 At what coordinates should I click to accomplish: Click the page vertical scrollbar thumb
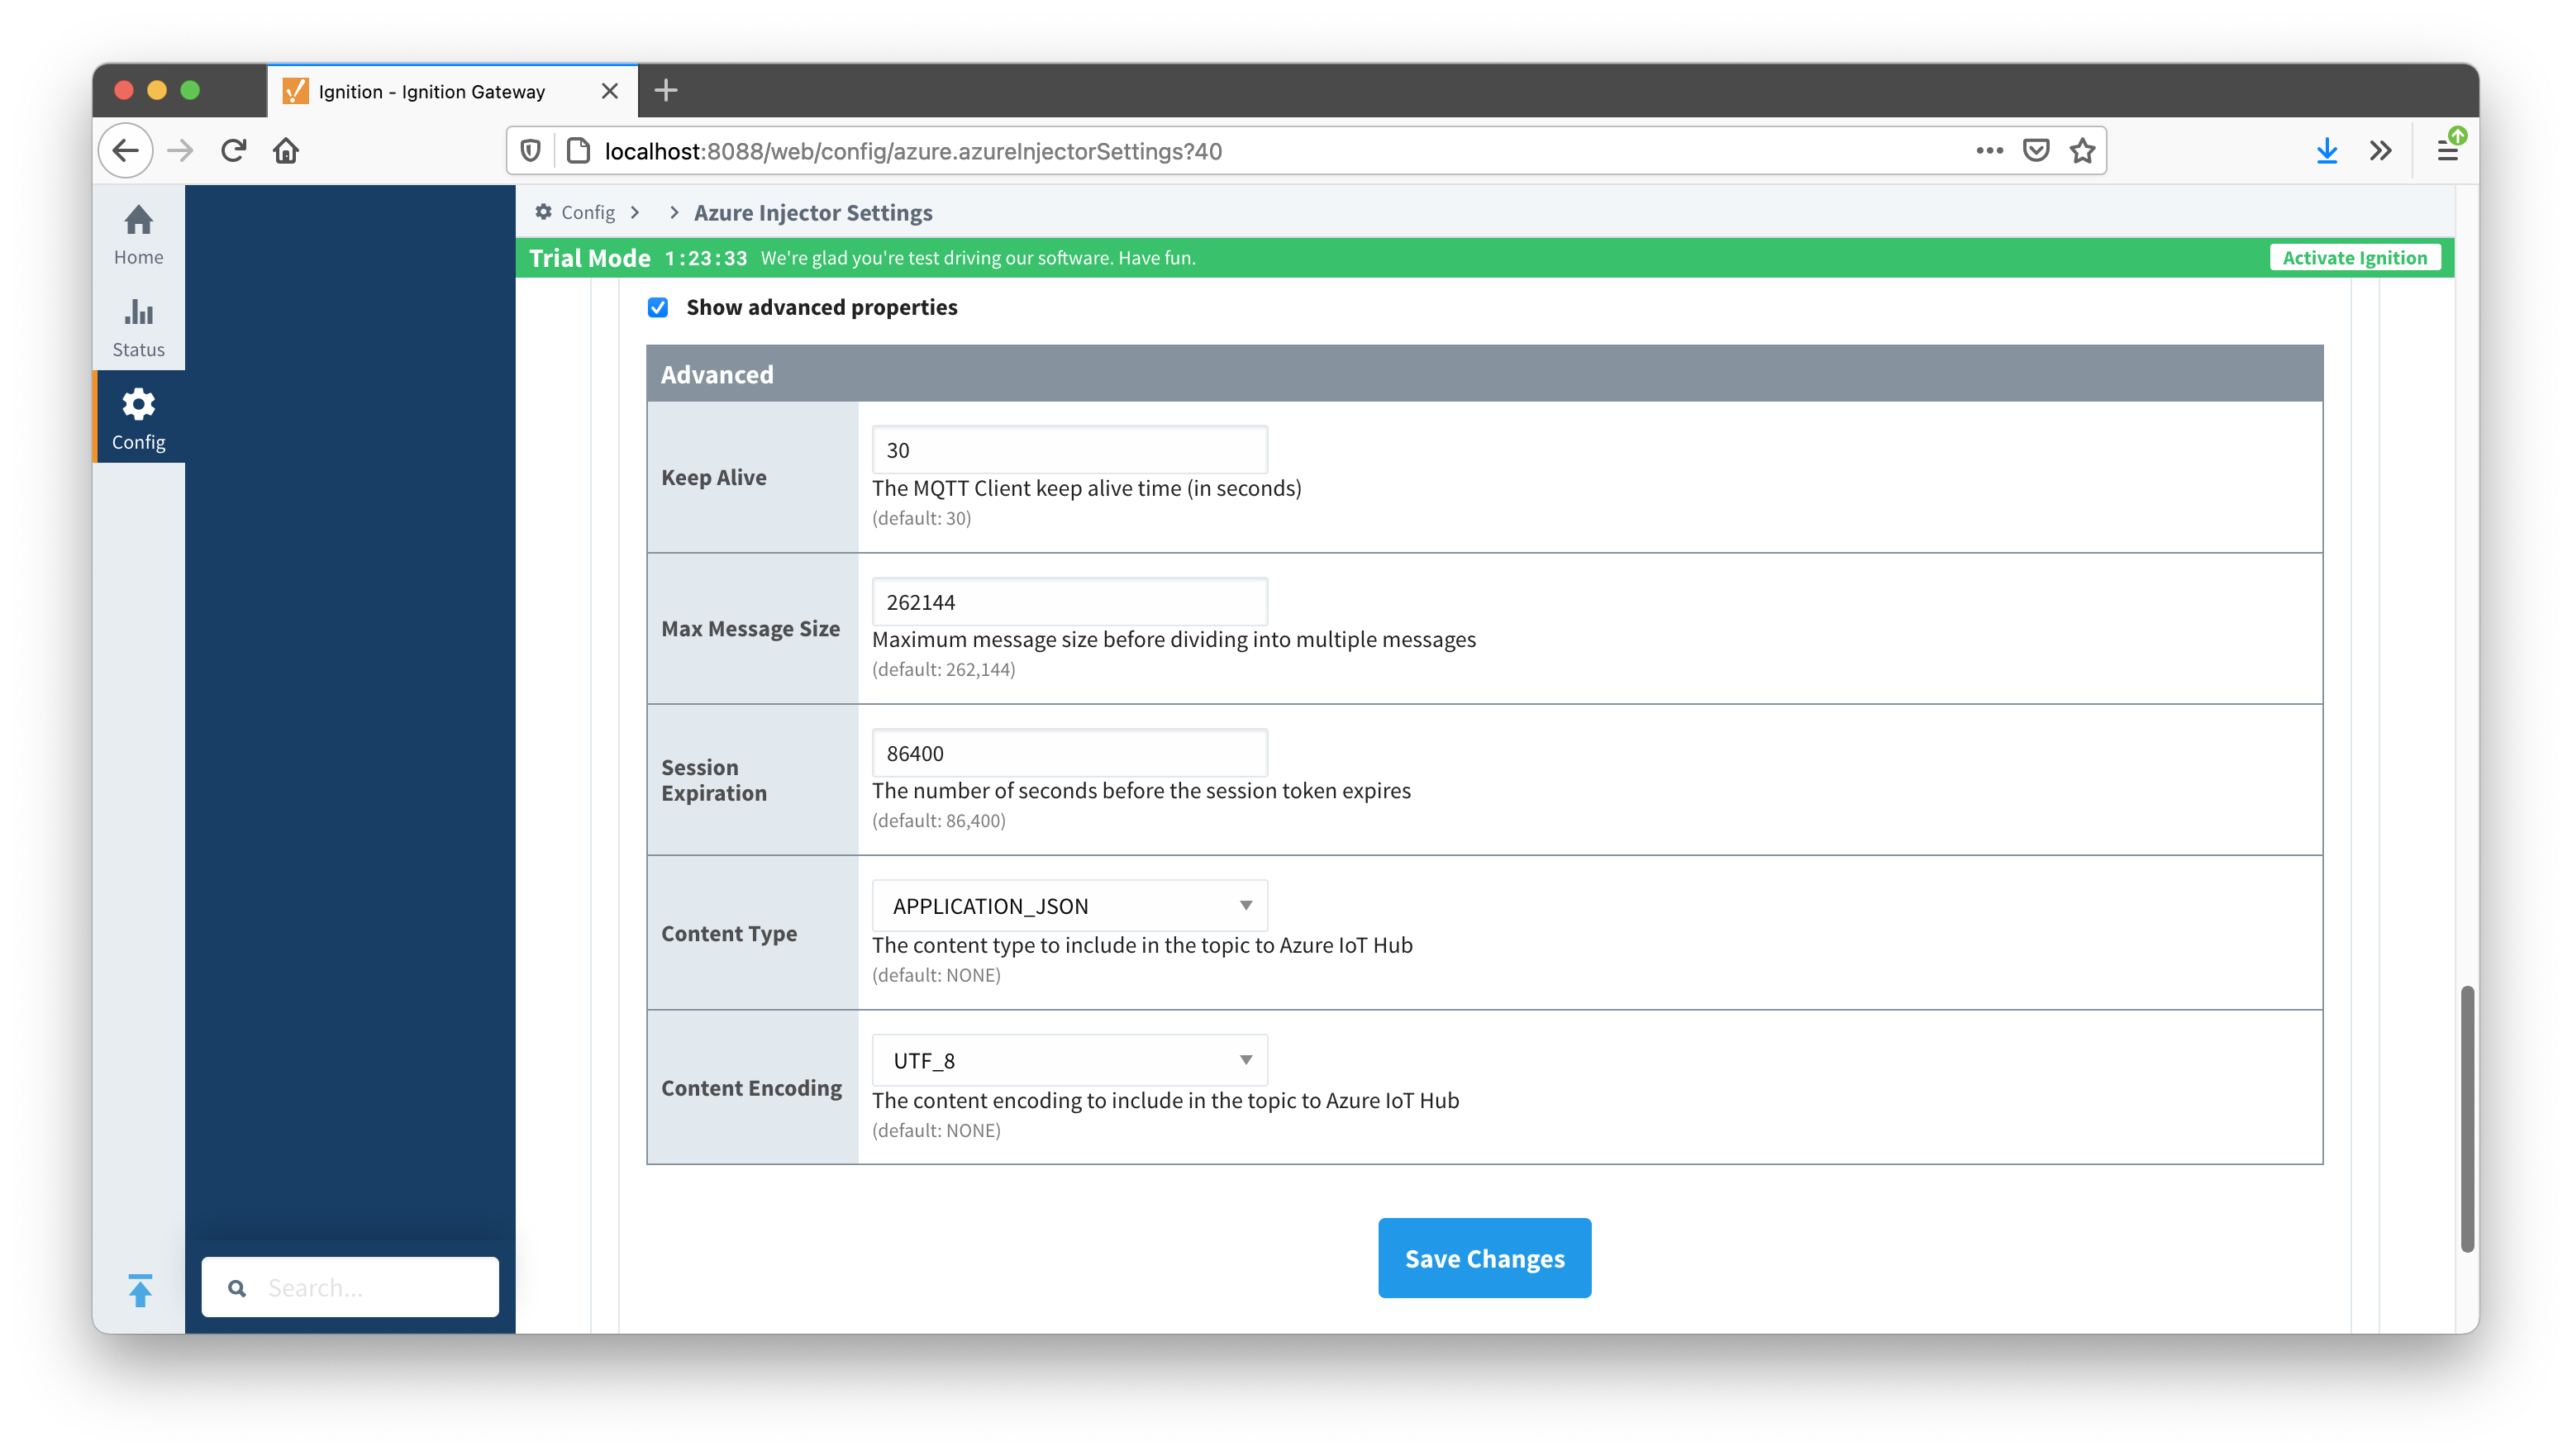point(2467,1118)
